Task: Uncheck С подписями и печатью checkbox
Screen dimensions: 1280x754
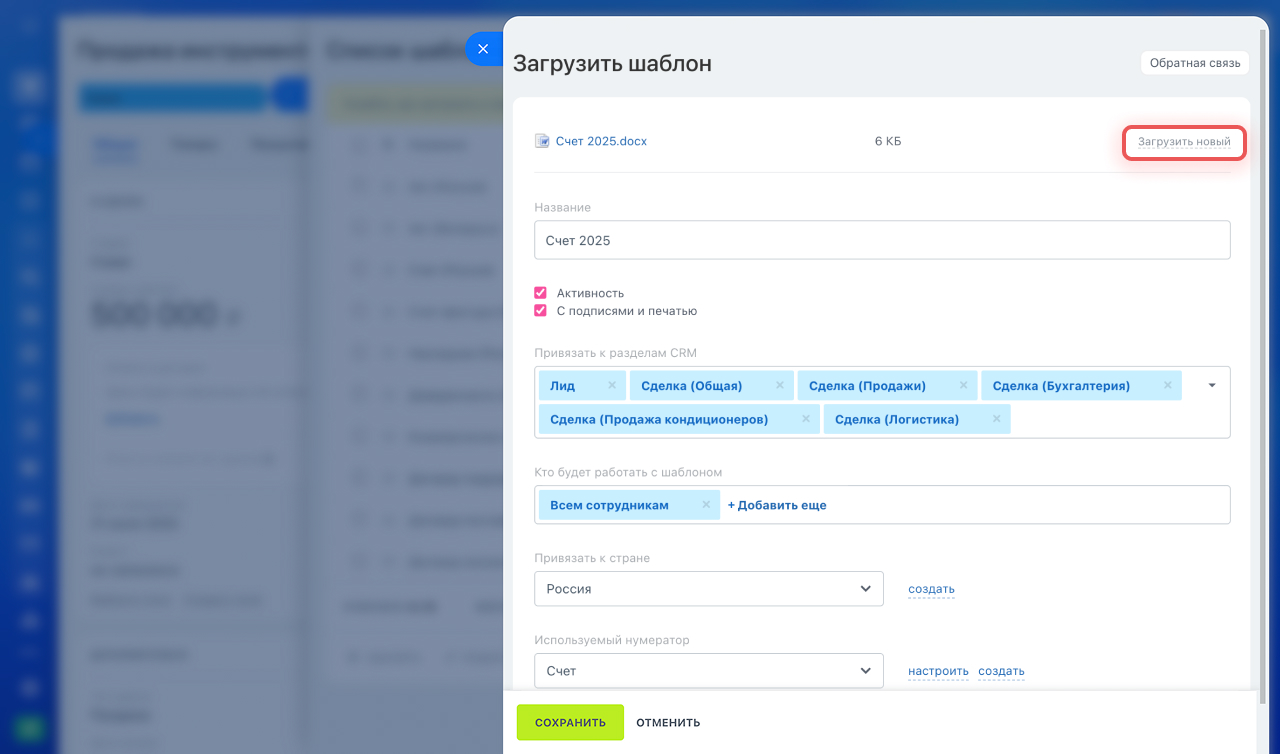Action: (541, 311)
